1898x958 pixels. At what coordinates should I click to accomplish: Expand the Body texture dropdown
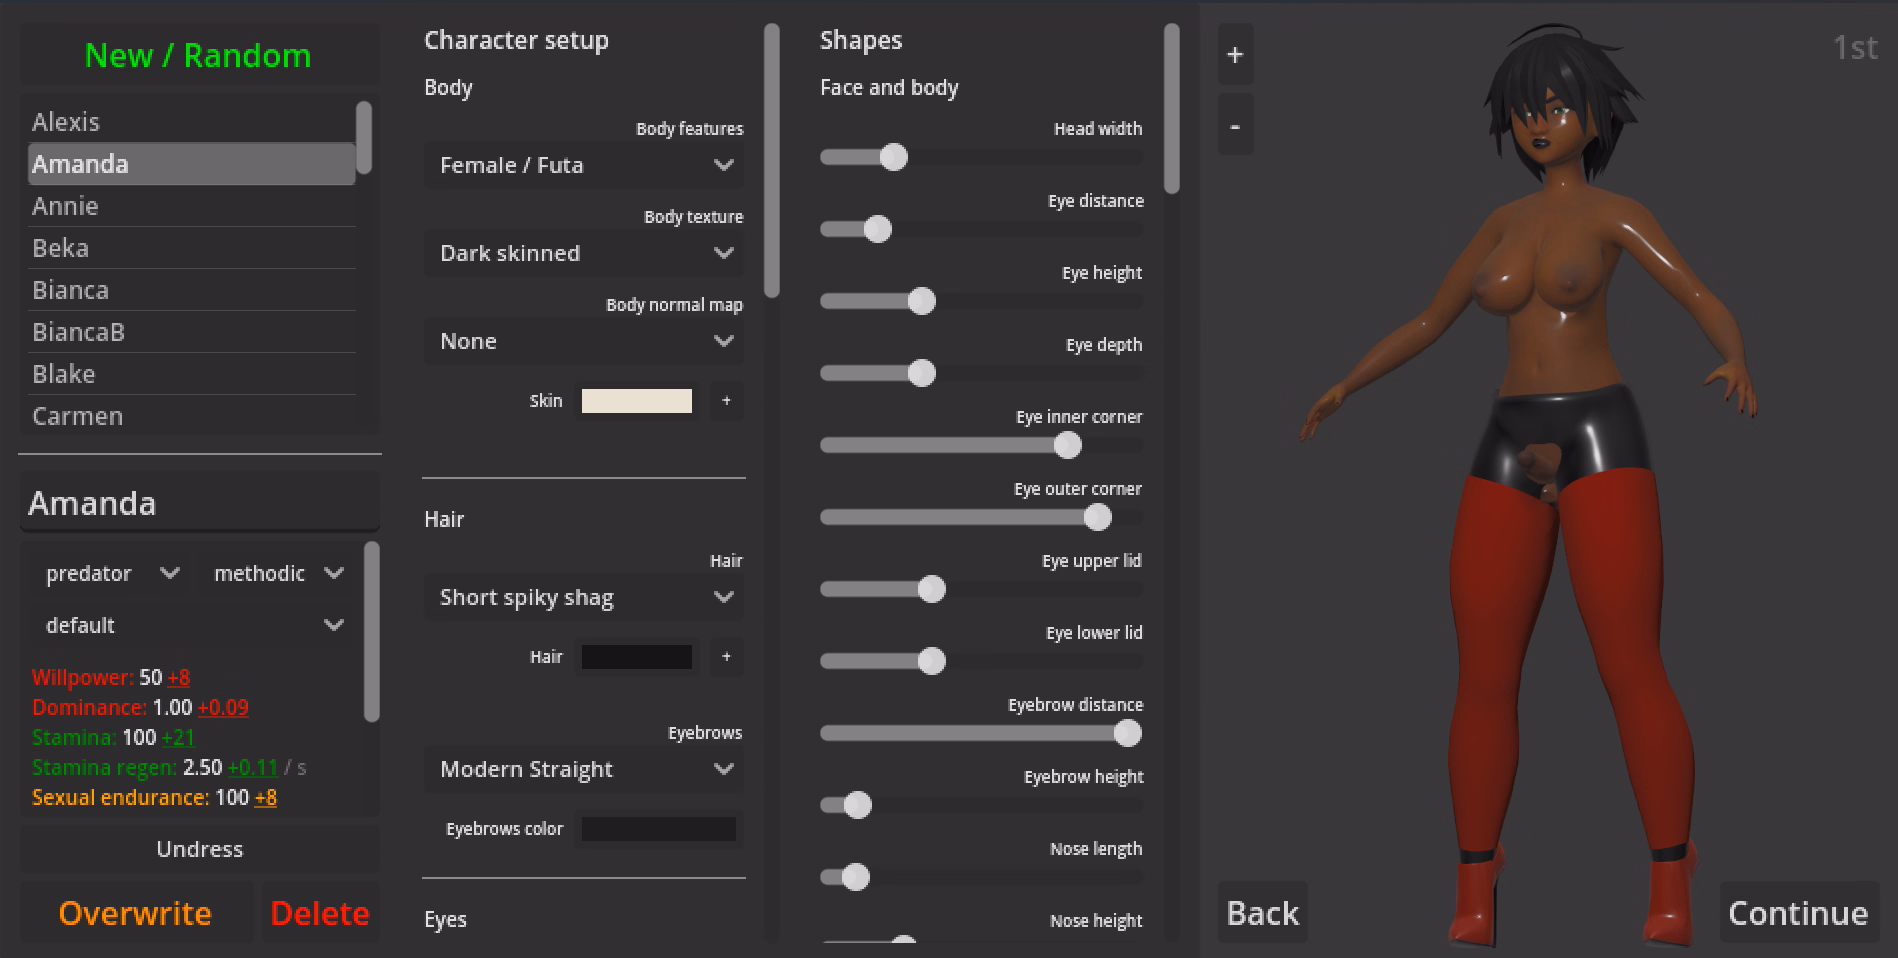[x=585, y=253]
